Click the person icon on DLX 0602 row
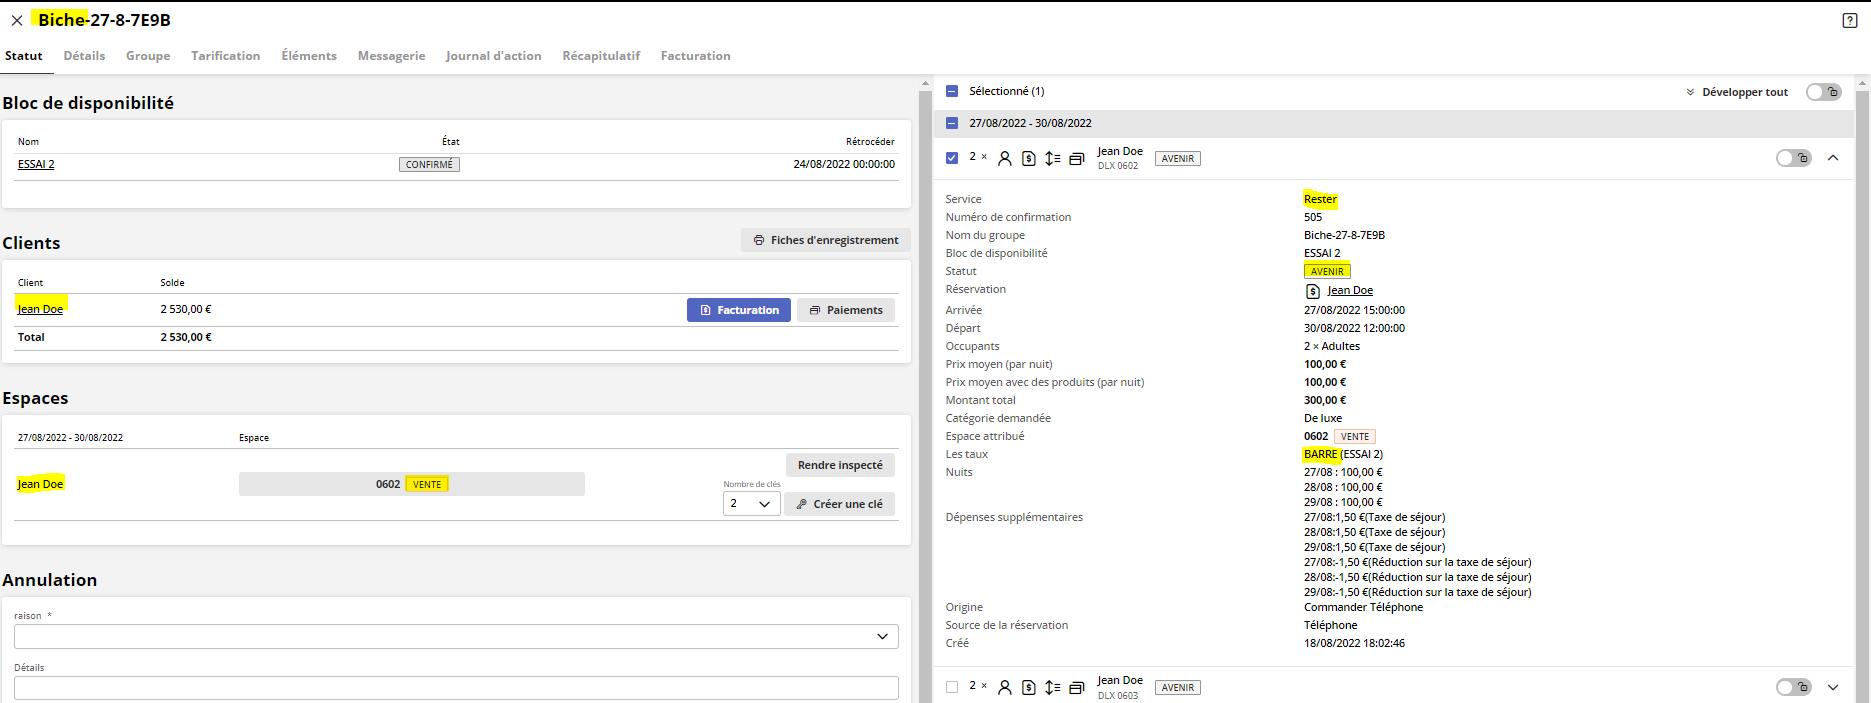1871x703 pixels. coord(1005,158)
